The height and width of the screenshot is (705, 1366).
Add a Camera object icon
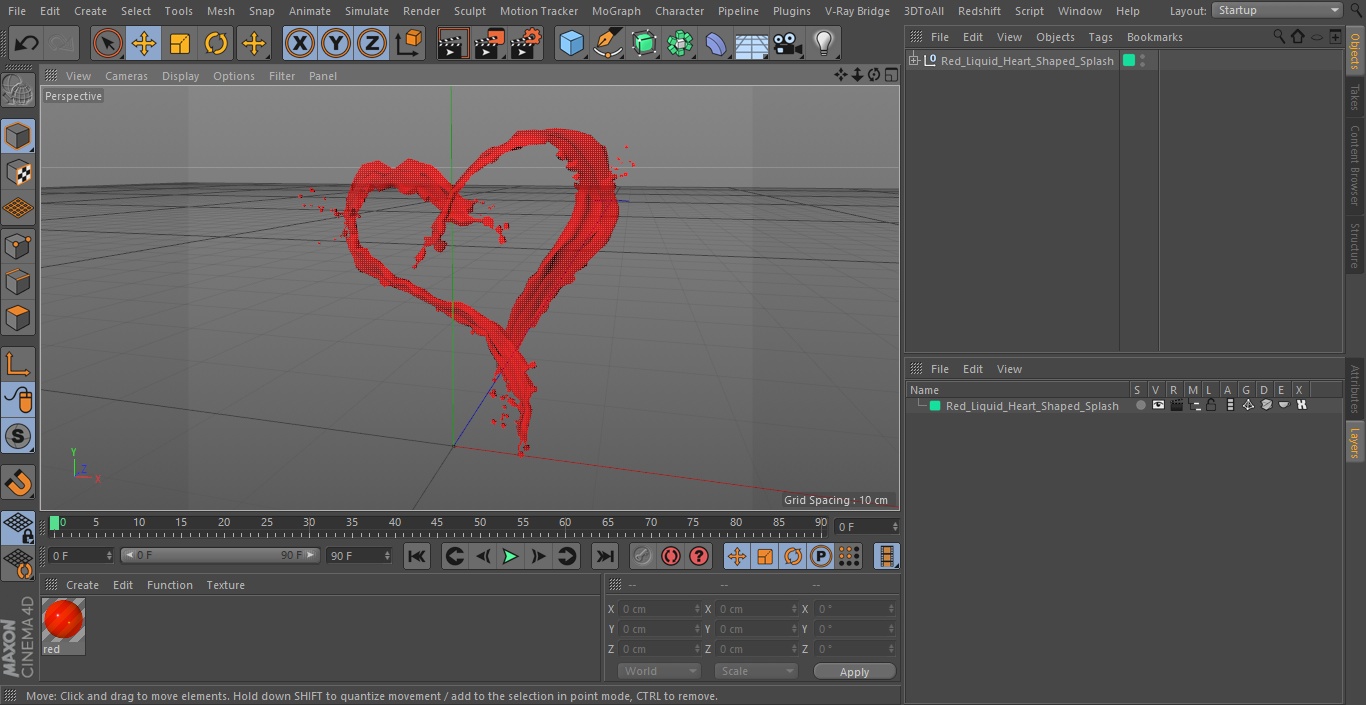click(x=787, y=43)
